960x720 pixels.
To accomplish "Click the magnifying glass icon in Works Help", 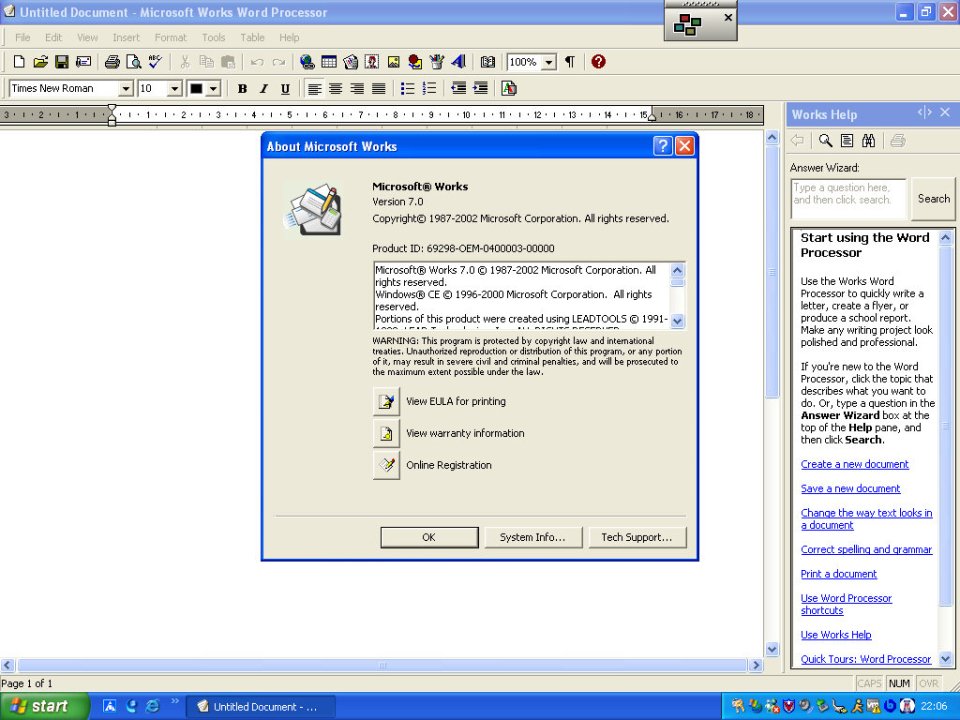I will 826,141.
